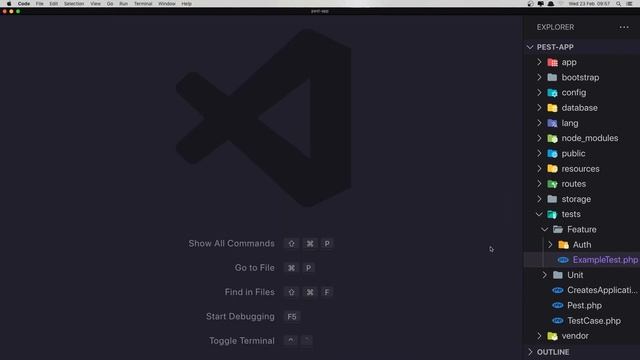This screenshot has height=360, width=640.
Task: Click the open Feature folder icon
Action: coord(558,229)
